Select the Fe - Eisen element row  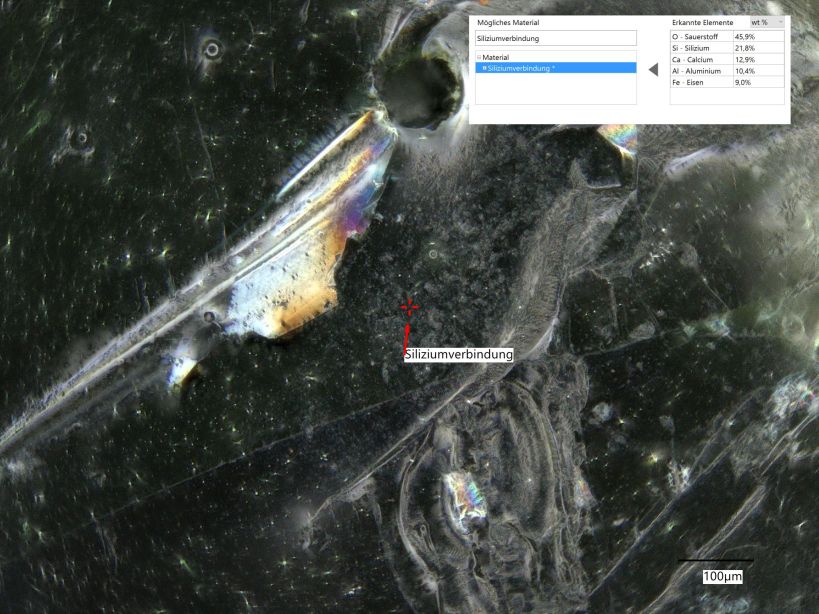tap(701, 83)
